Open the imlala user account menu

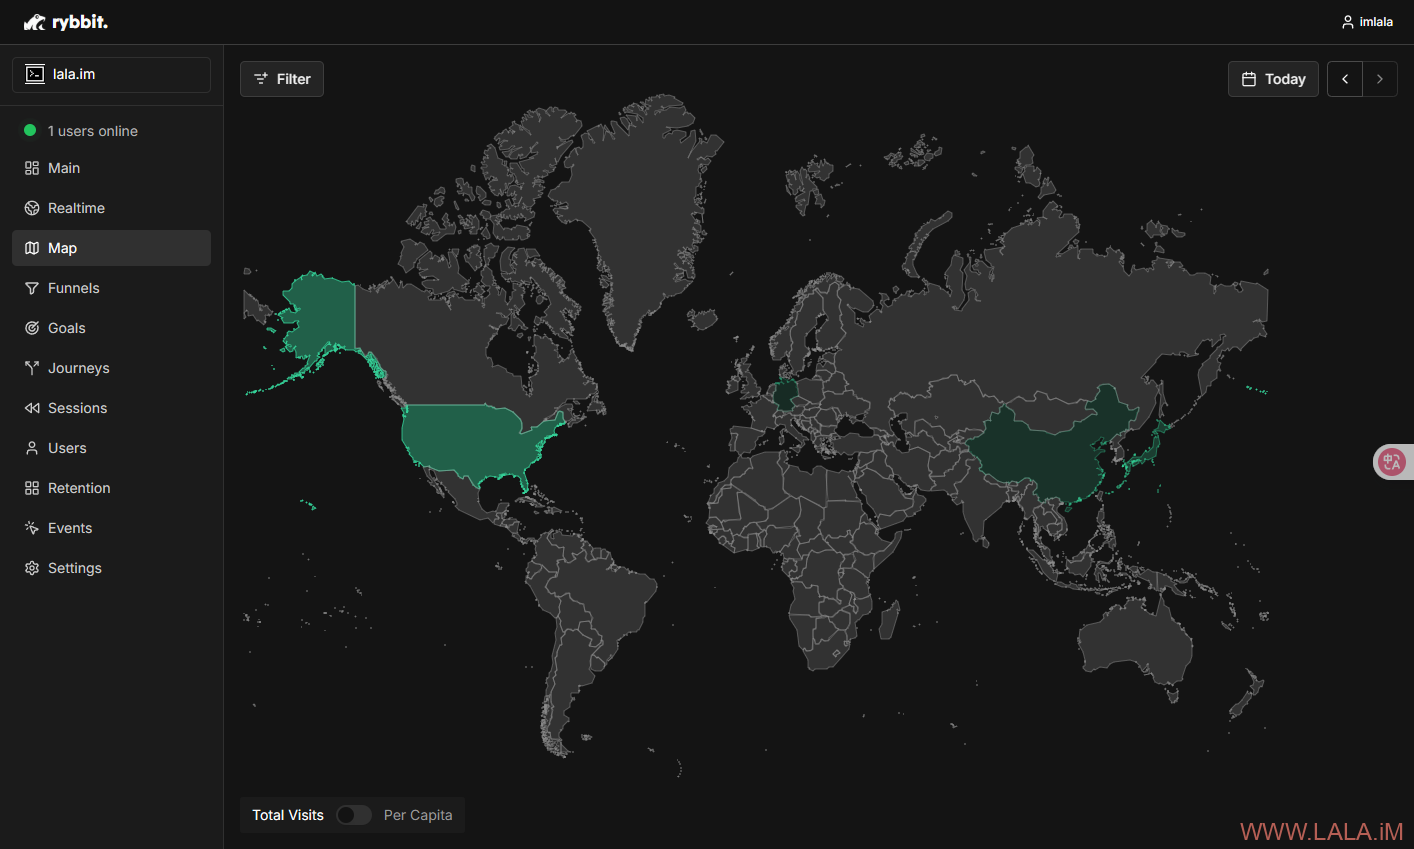tap(1367, 22)
